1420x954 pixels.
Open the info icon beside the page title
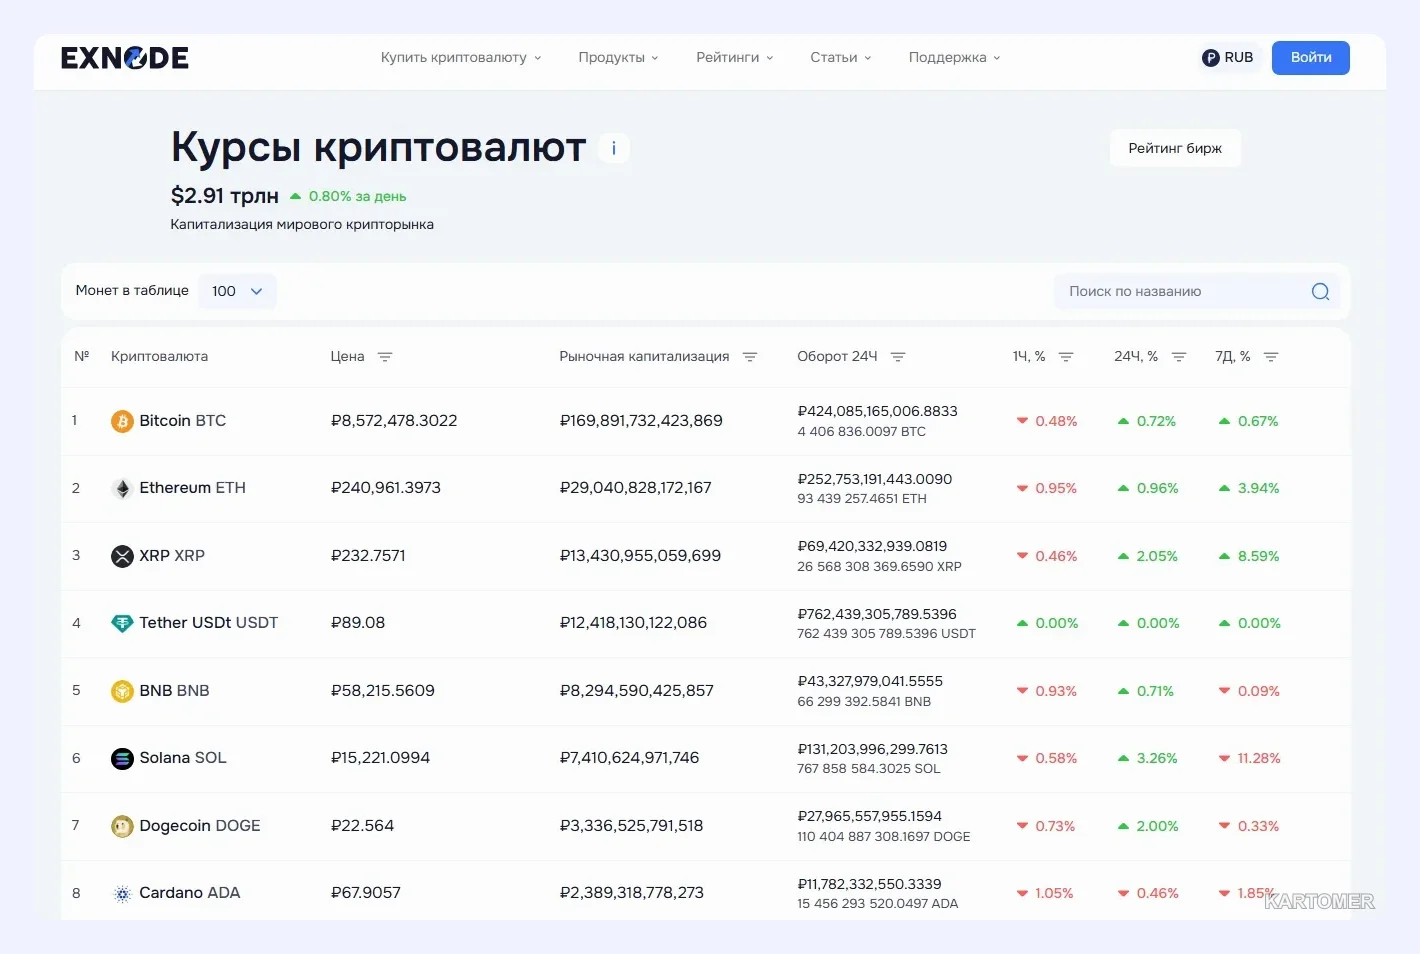(613, 148)
